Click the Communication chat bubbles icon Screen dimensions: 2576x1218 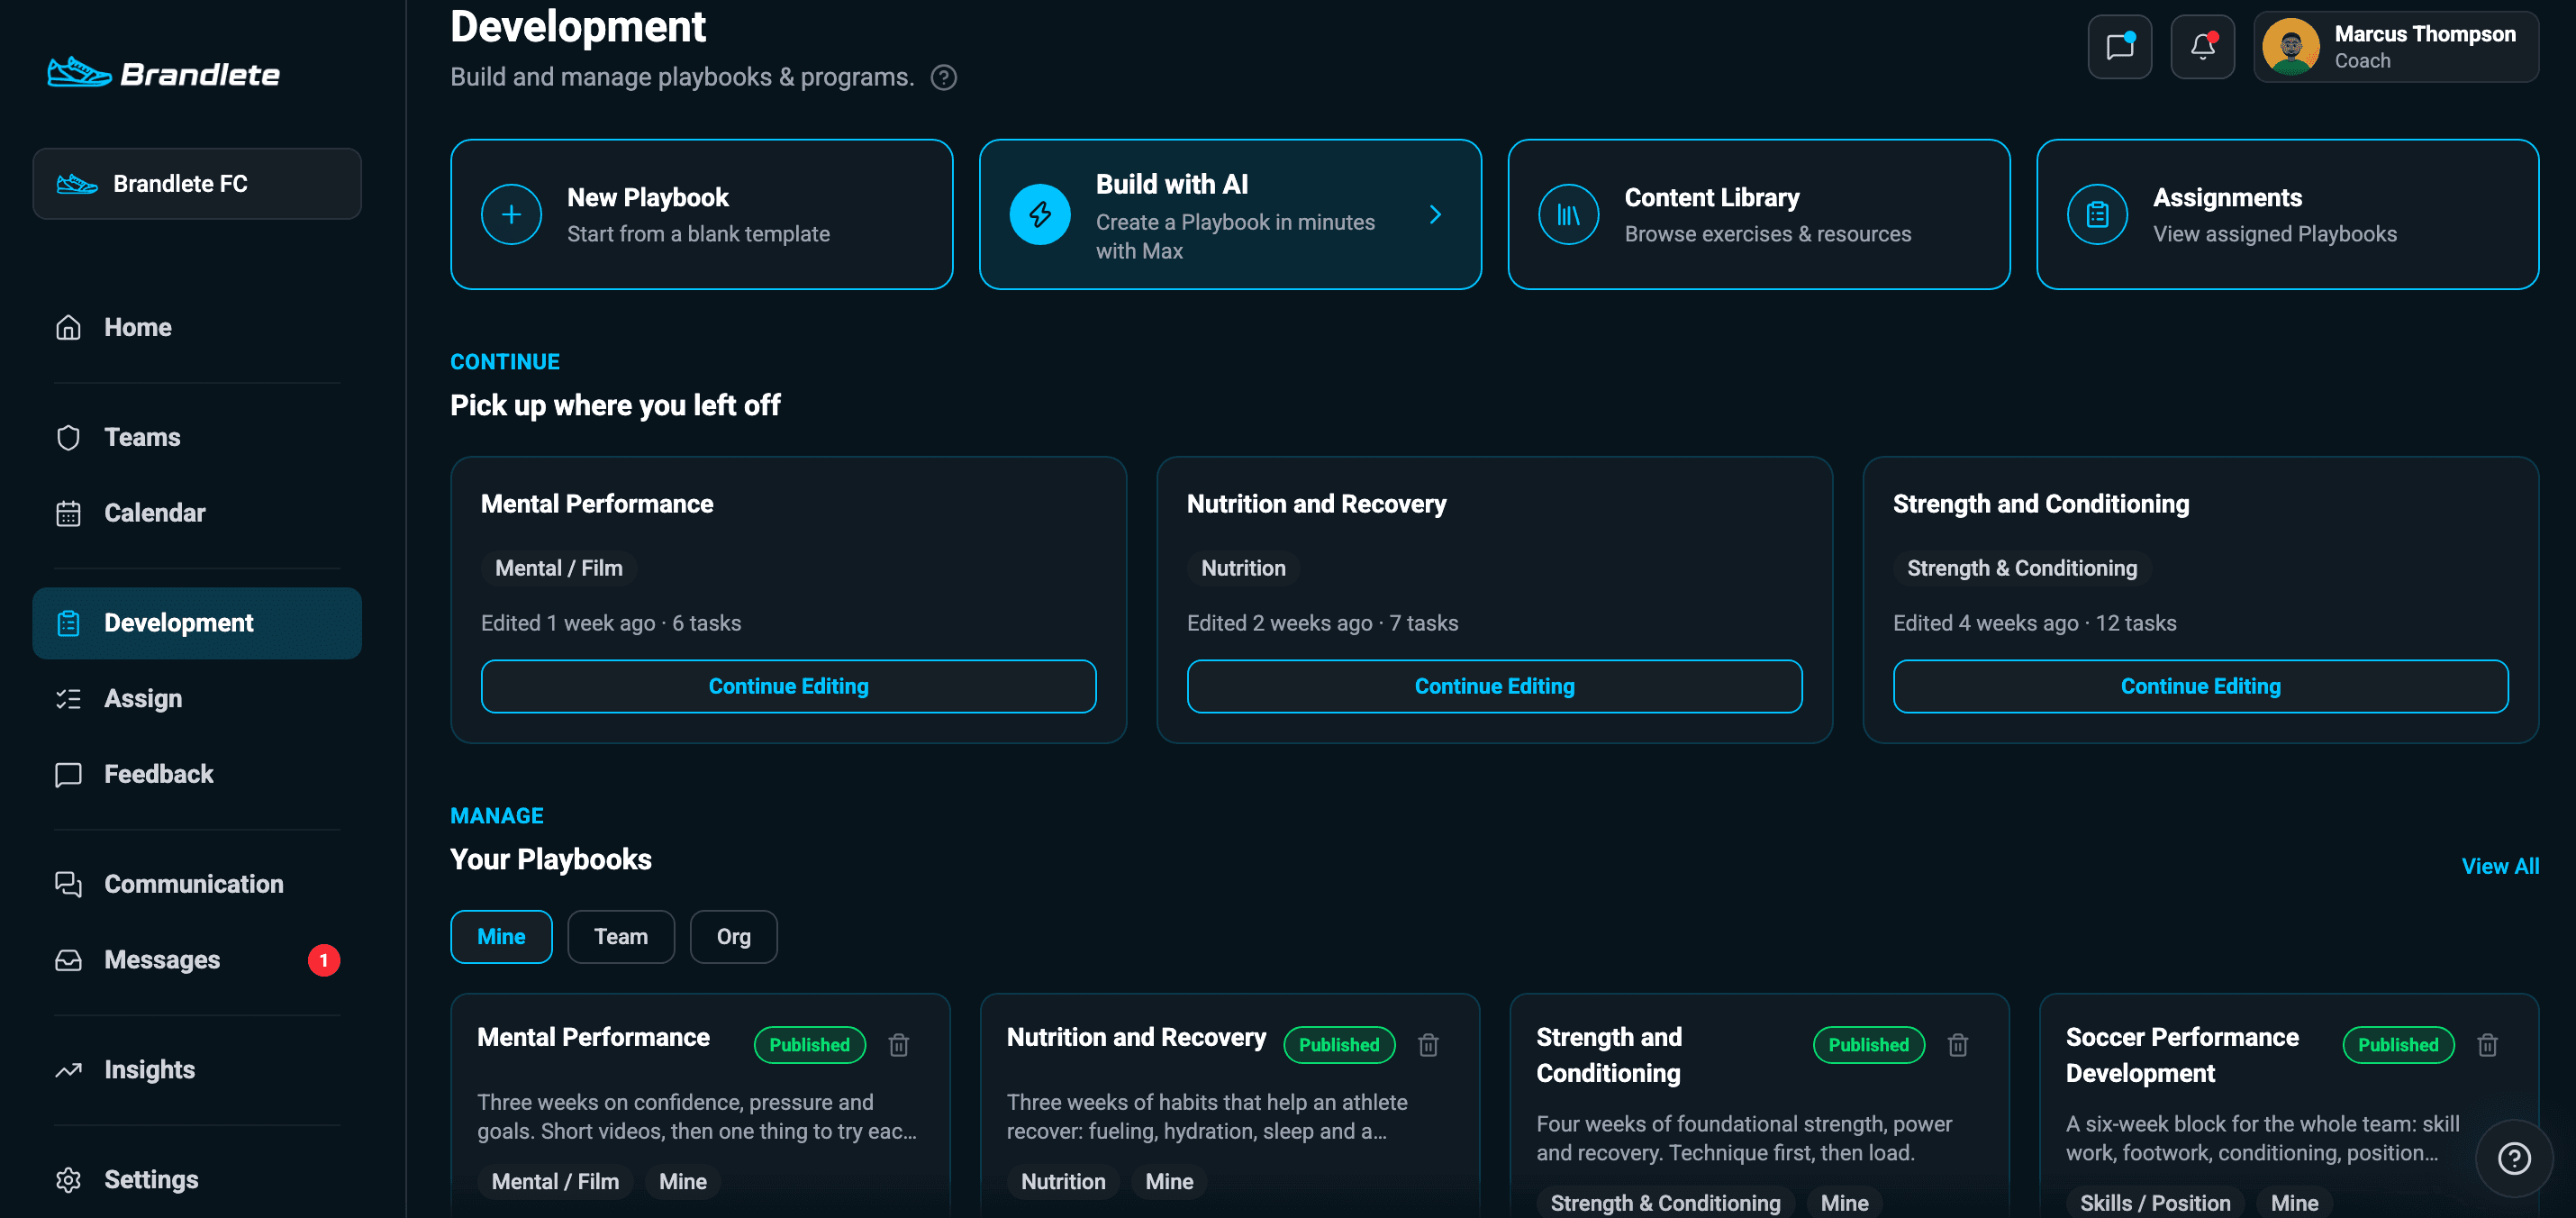point(68,884)
